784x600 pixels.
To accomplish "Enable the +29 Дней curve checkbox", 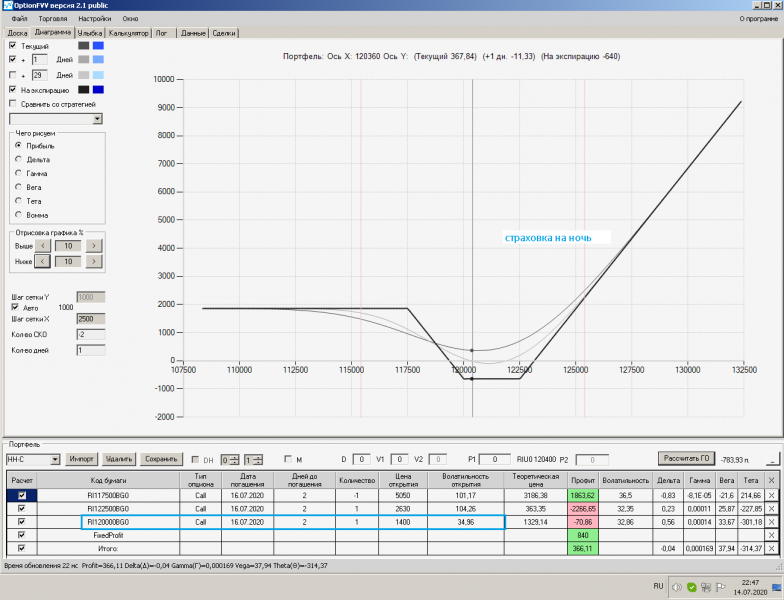I will coord(13,75).
